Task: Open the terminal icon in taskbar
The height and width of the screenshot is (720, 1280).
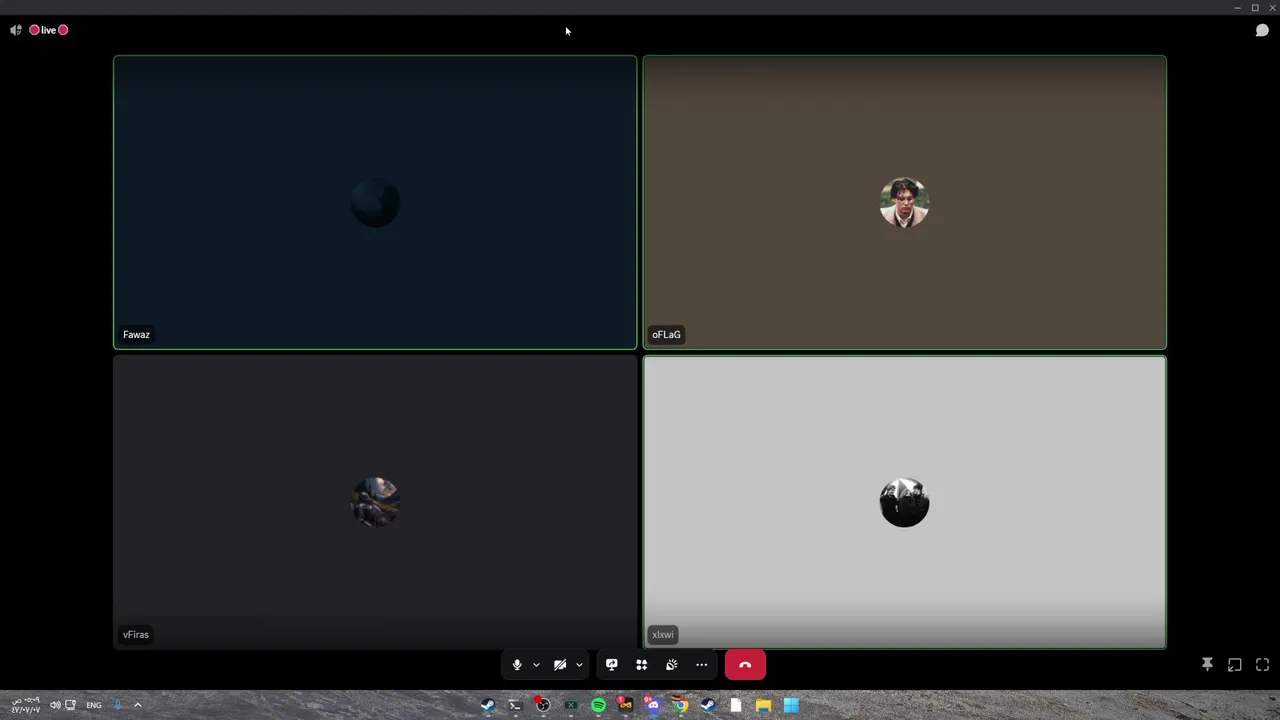Action: (515, 705)
